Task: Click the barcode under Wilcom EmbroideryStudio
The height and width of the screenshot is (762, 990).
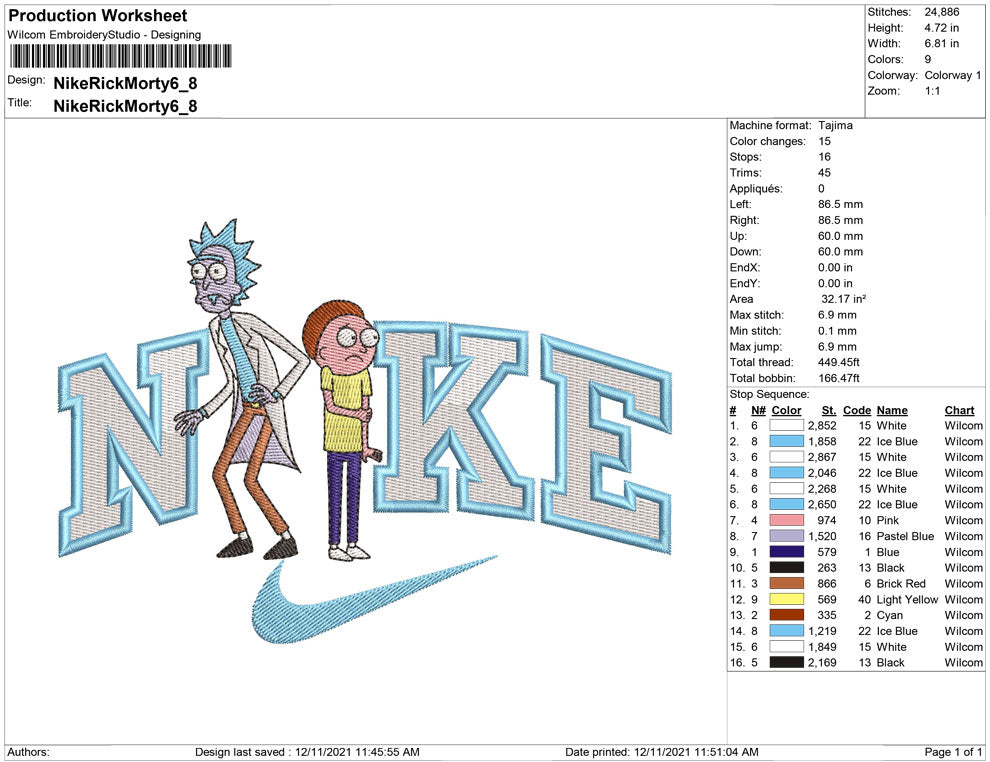Action: [x=120, y=56]
